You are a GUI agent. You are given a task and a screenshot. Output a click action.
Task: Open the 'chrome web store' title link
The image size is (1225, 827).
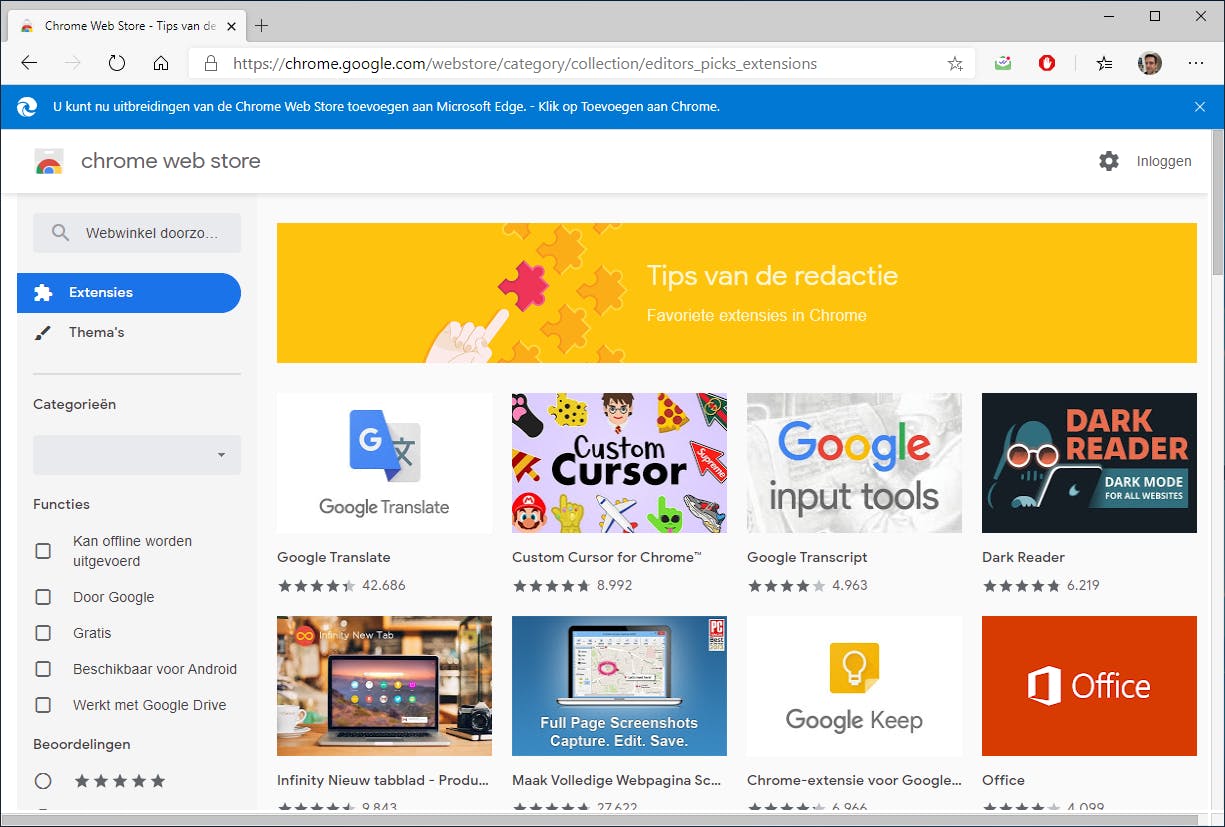point(170,161)
